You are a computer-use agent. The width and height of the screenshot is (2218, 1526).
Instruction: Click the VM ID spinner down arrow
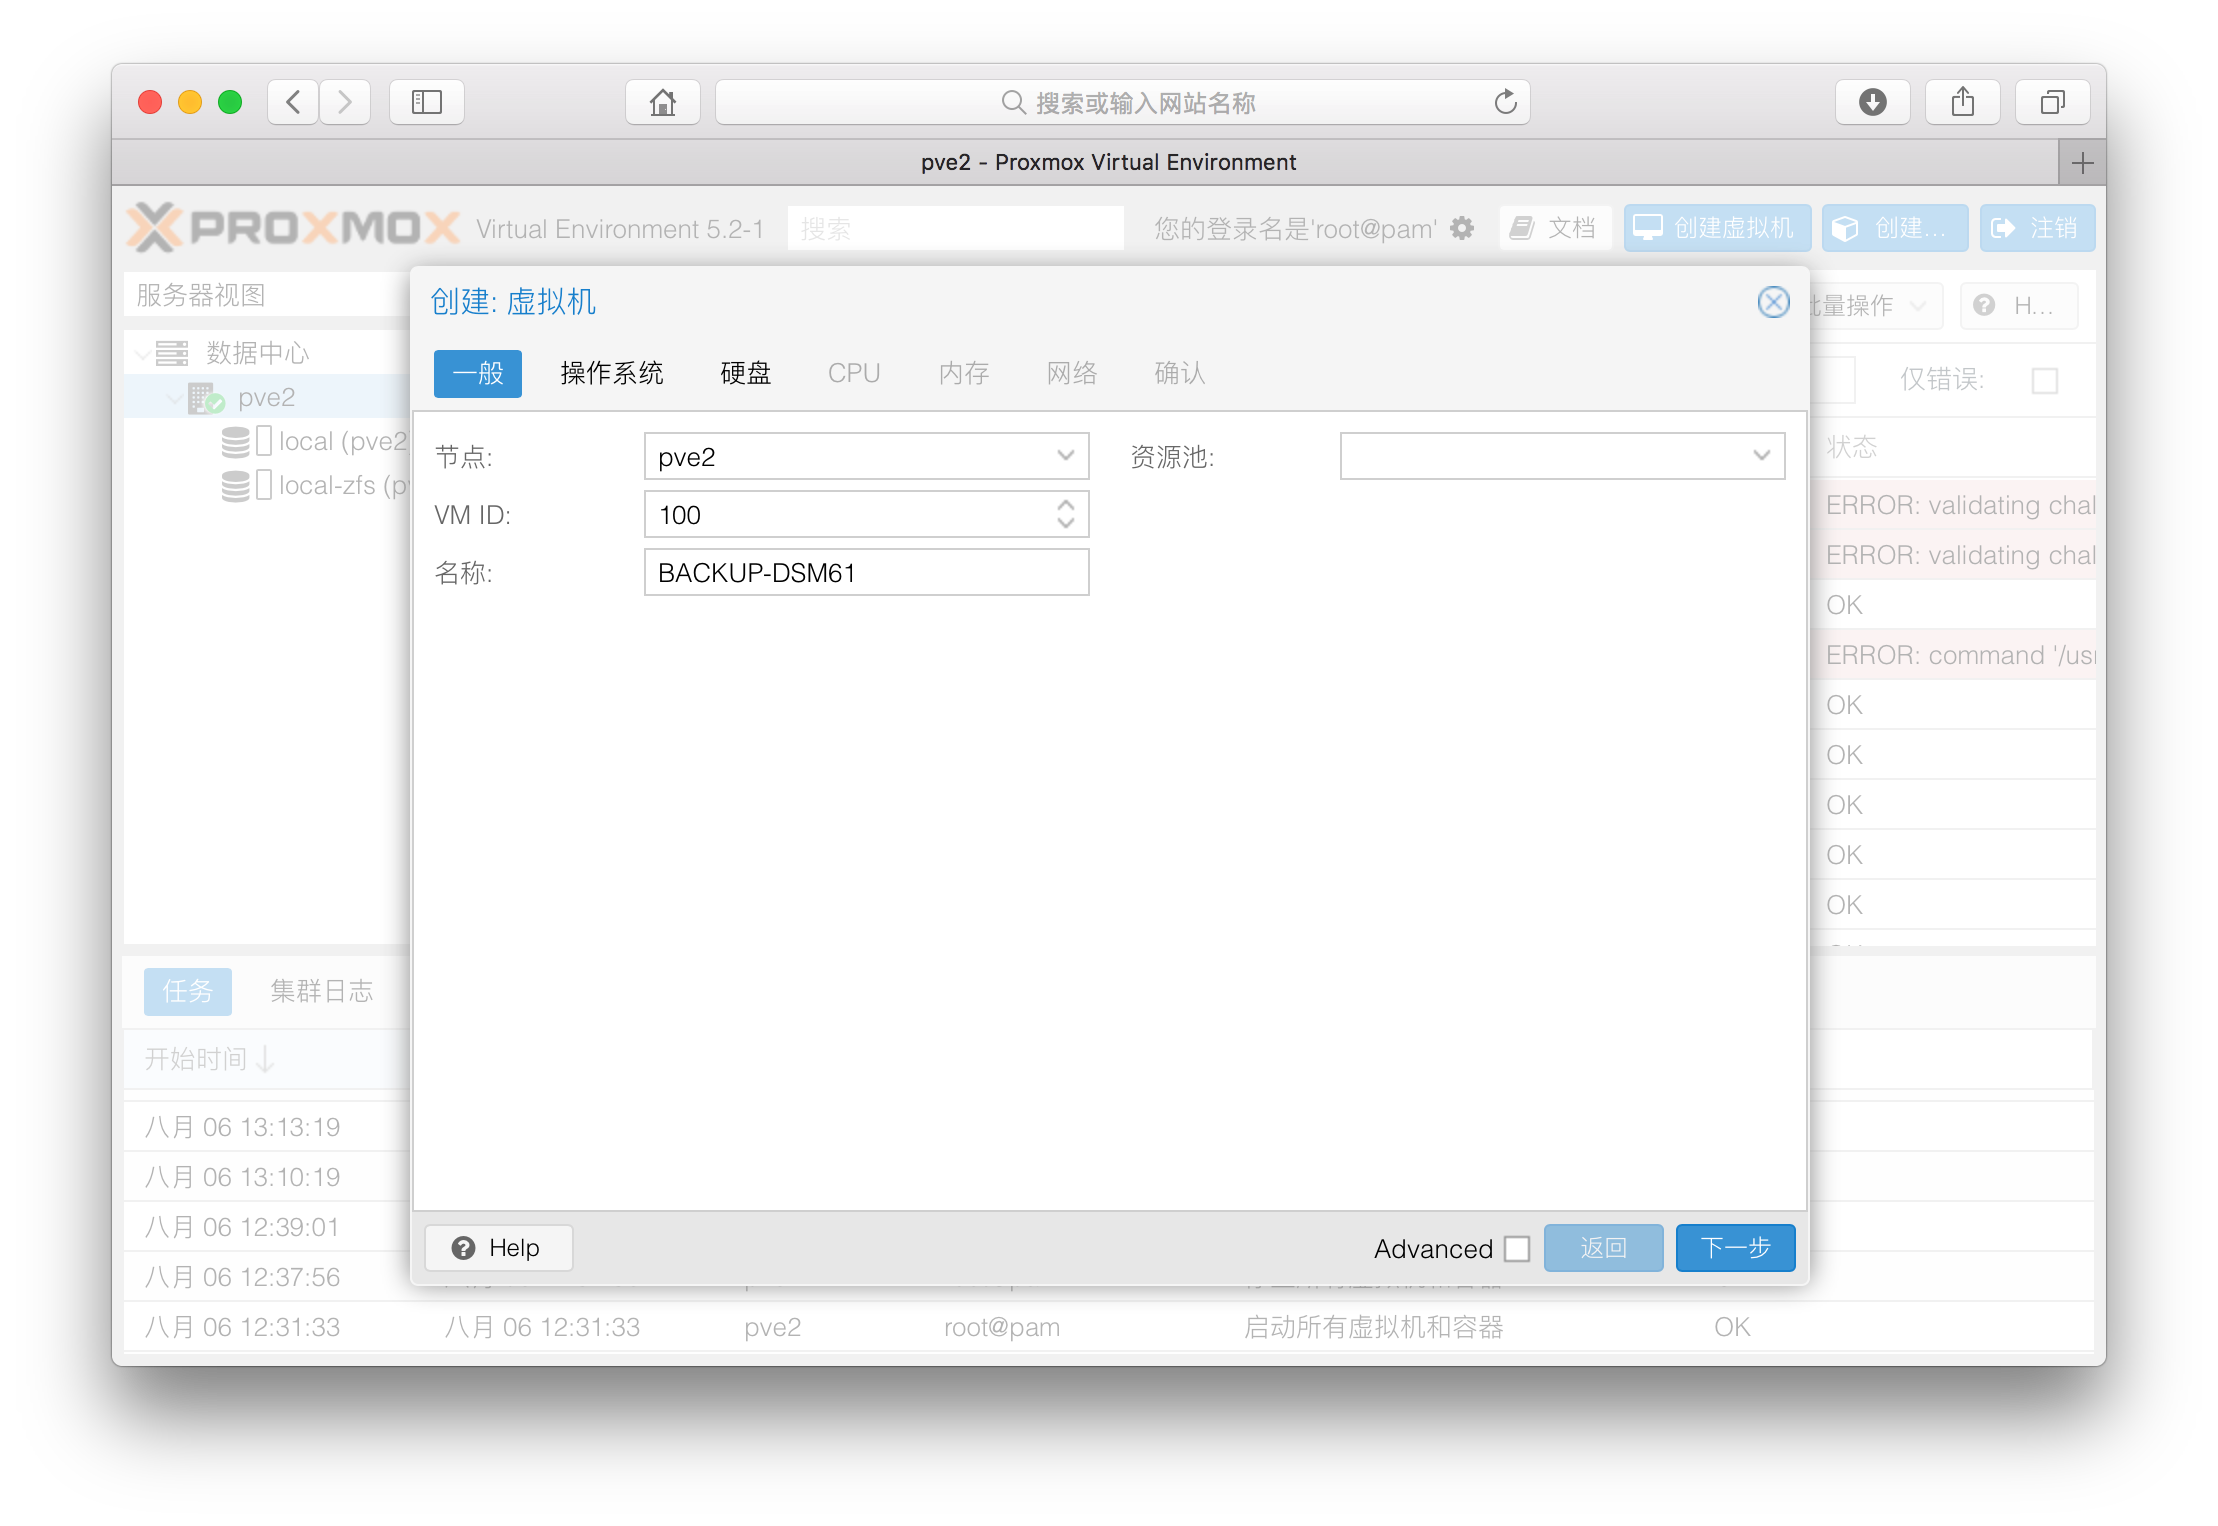point(1066,523)
